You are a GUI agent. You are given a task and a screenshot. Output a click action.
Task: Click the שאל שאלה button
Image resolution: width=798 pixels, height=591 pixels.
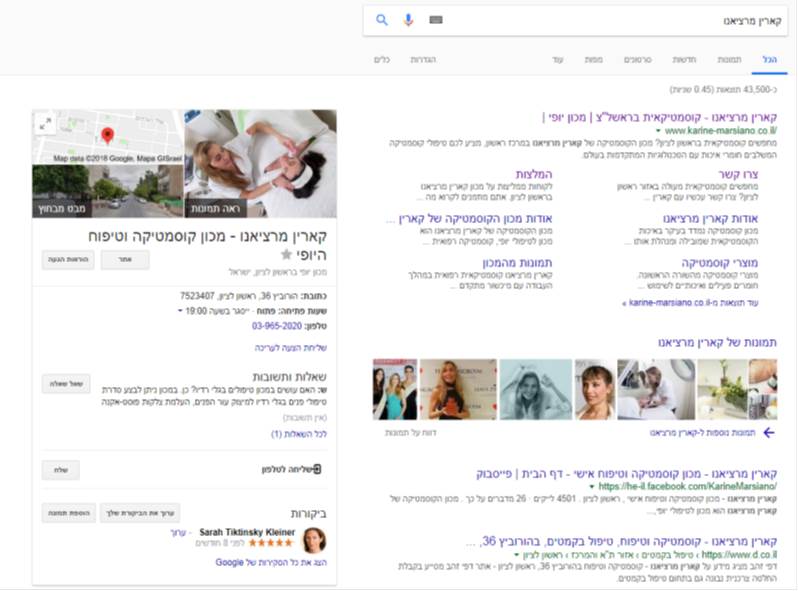[66, 384]
